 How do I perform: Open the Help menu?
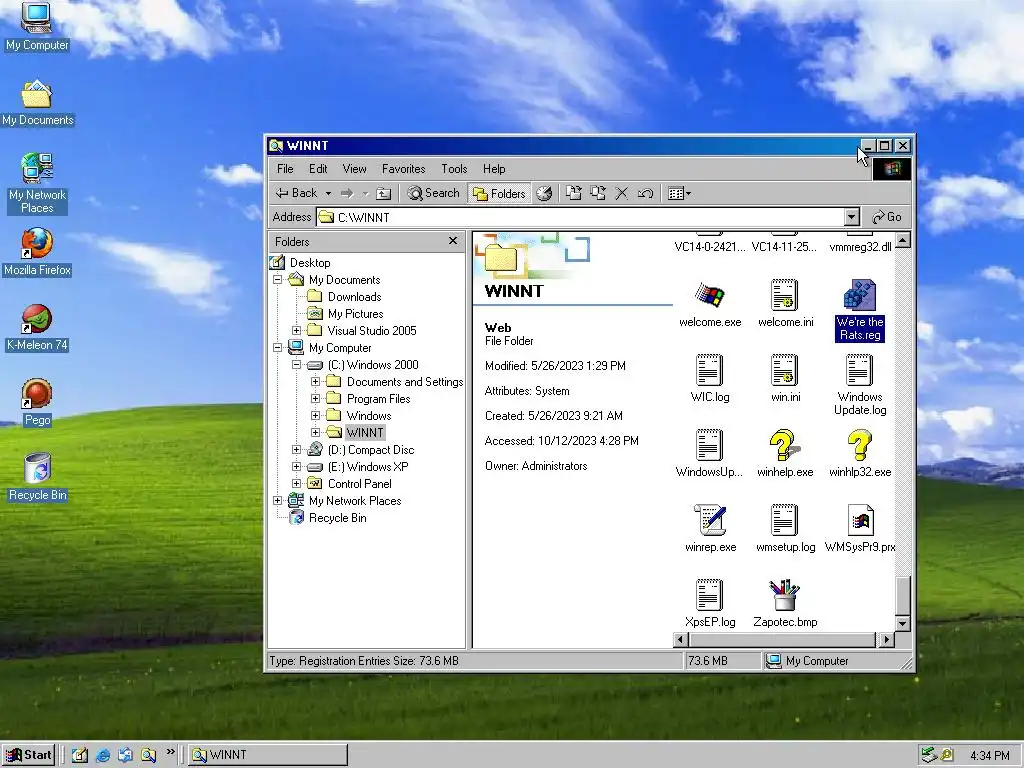[x=494, y=169]
